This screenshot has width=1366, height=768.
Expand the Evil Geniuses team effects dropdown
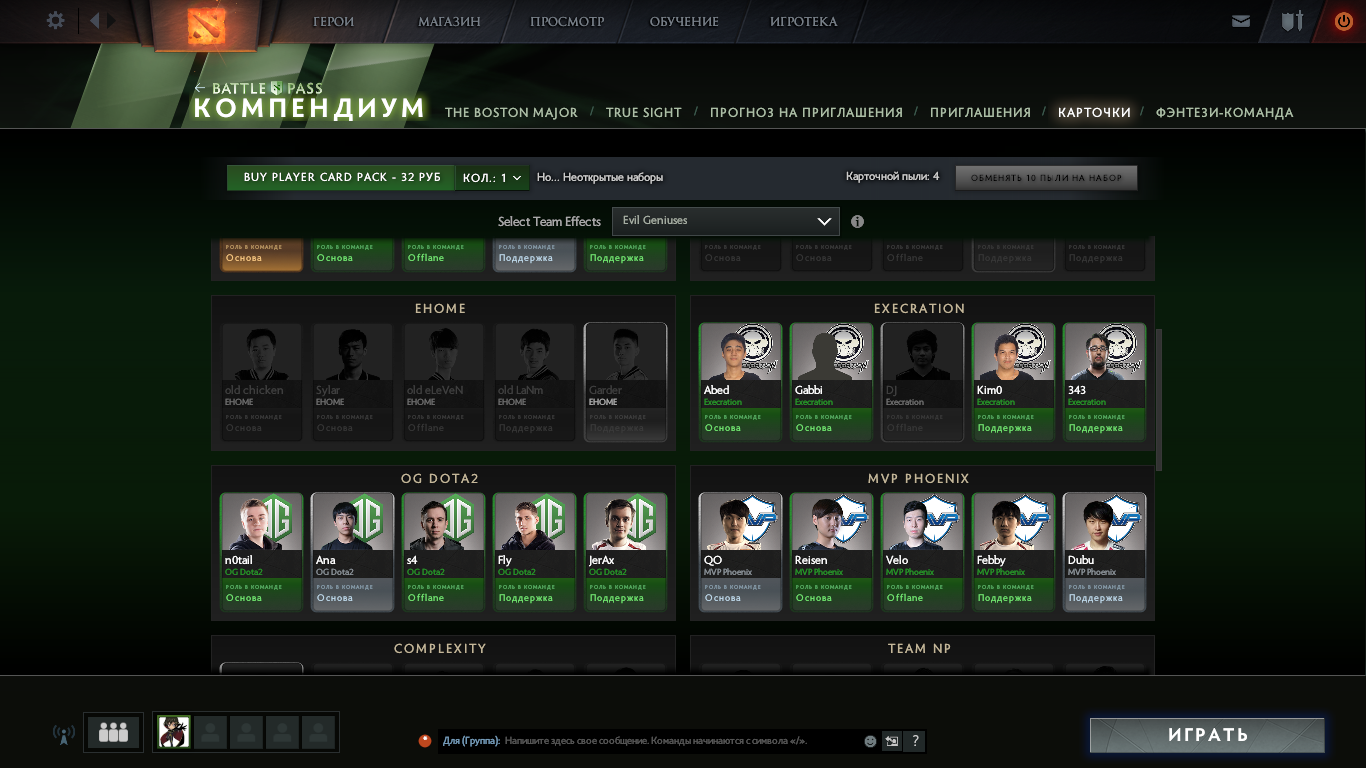[x=725, y=221]
